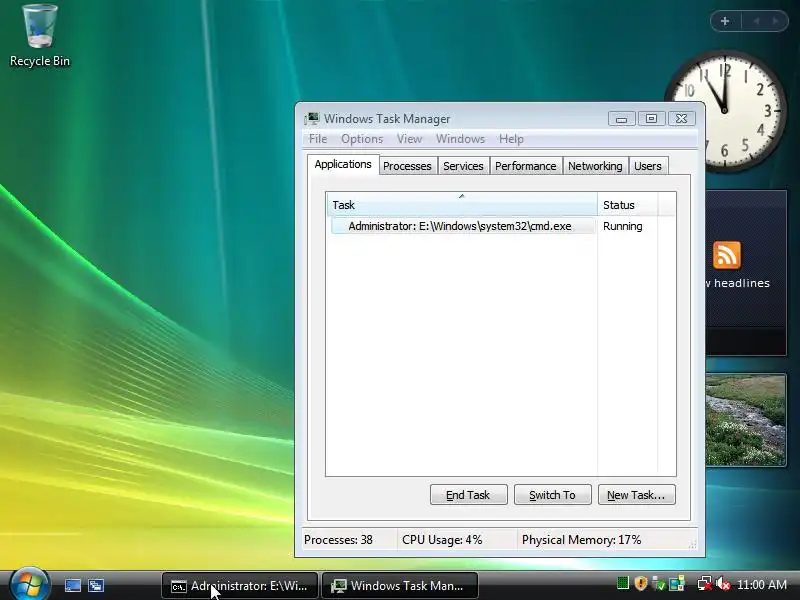Switch to the Networking tab
Viewport: 800px width, 600px height.
595,166
